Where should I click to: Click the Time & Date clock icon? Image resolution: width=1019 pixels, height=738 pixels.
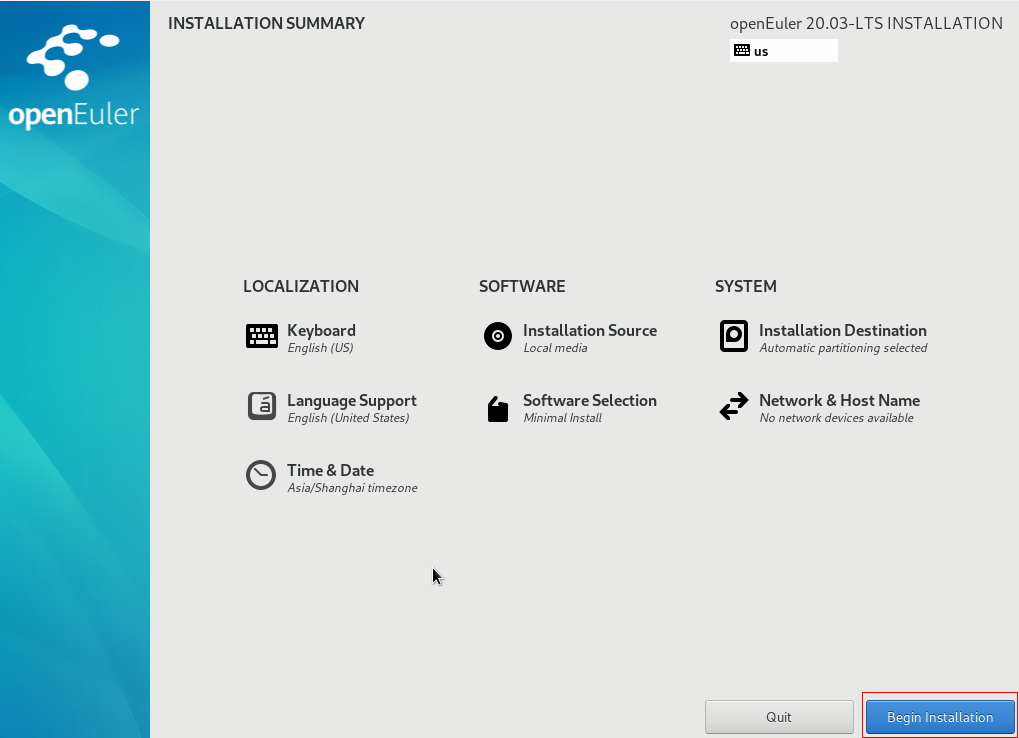261,475
